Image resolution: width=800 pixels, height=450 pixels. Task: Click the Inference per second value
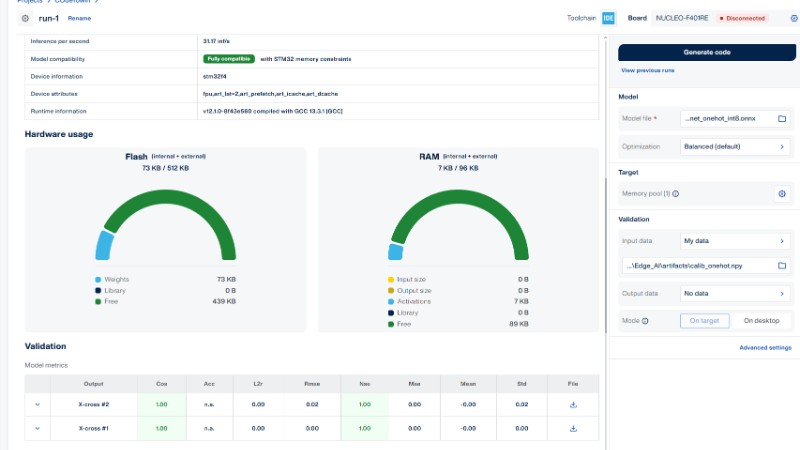pos(216,41)
